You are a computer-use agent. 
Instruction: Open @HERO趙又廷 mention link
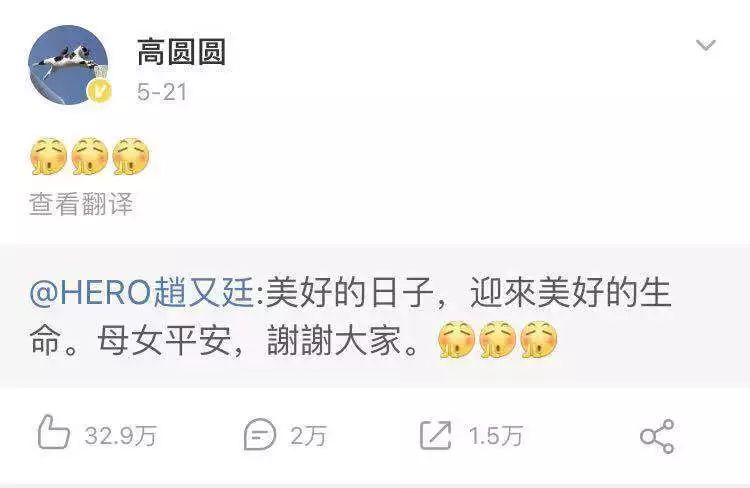[142, 292]
